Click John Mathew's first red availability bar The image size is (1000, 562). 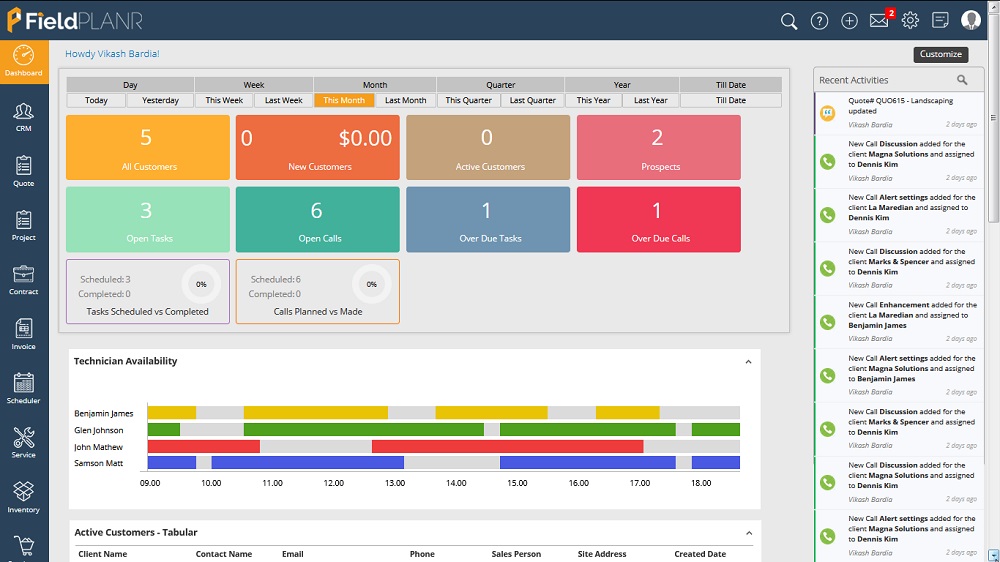click(x=203, y=446)
